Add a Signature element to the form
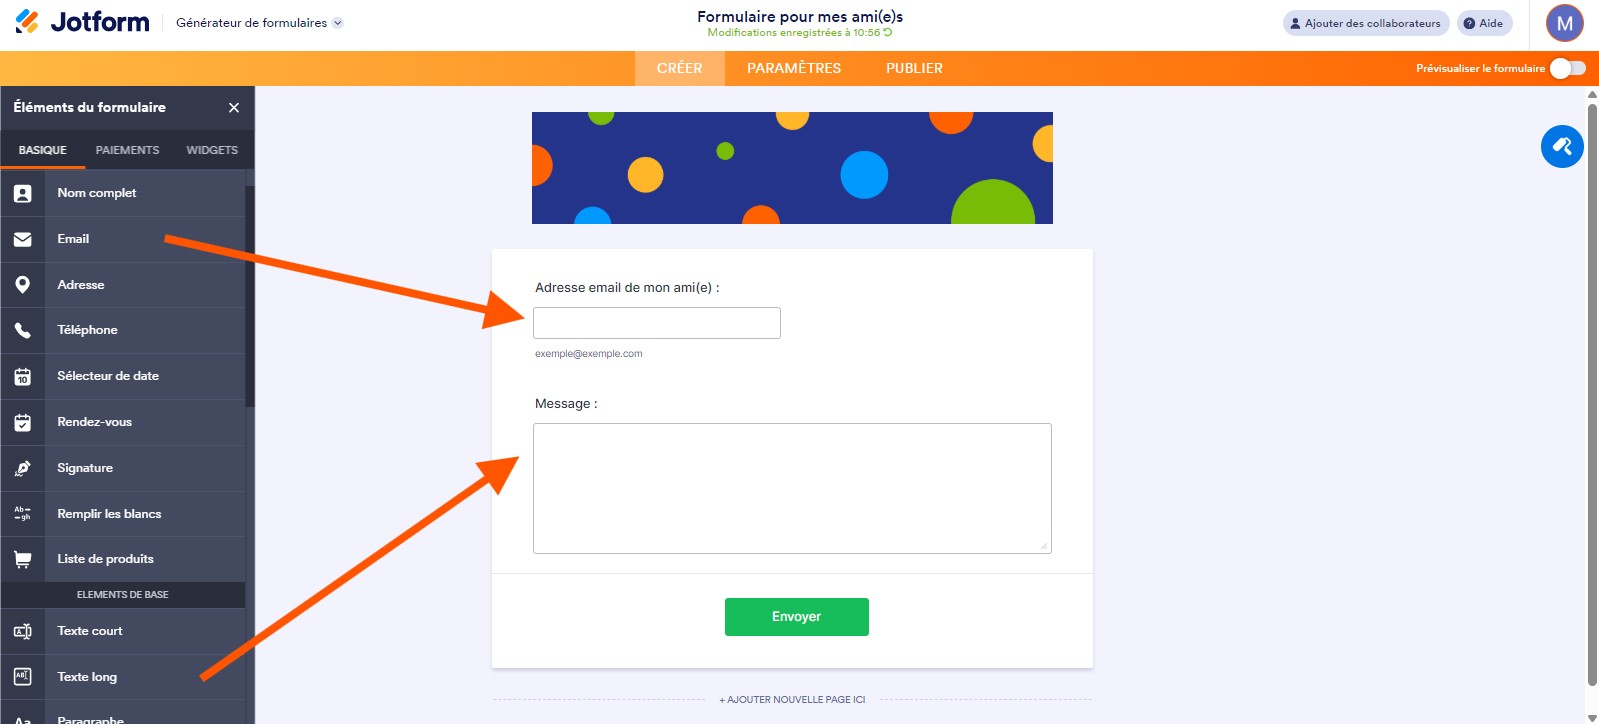1599x724 pixels. point(83,467)
